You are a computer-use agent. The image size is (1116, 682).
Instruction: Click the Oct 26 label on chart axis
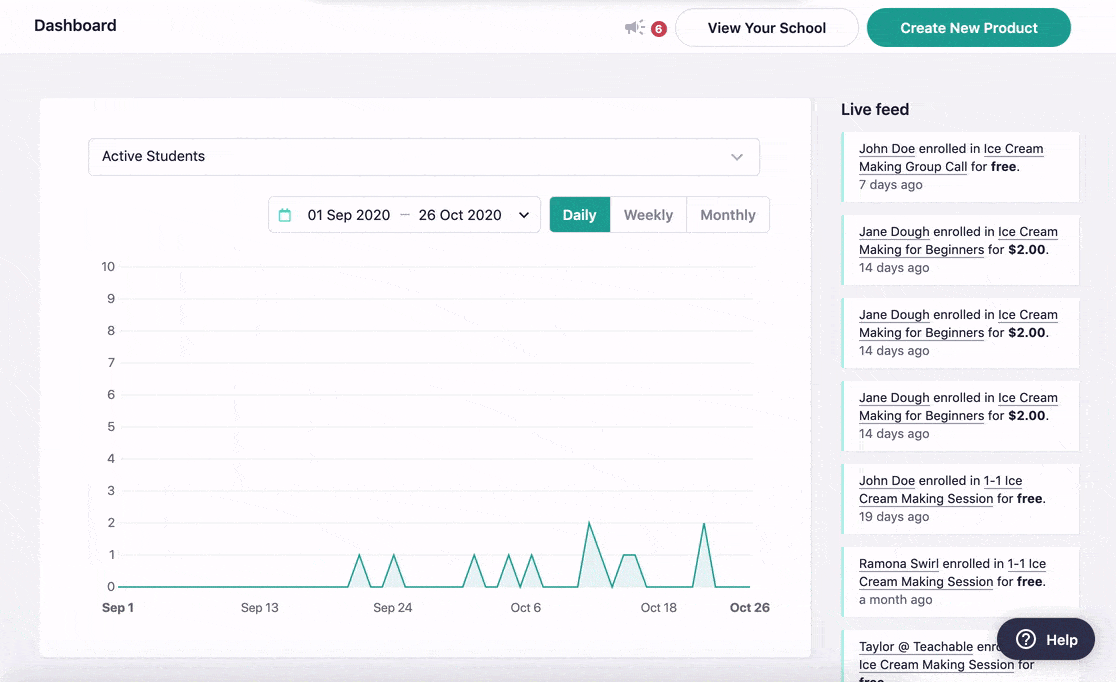749,608
